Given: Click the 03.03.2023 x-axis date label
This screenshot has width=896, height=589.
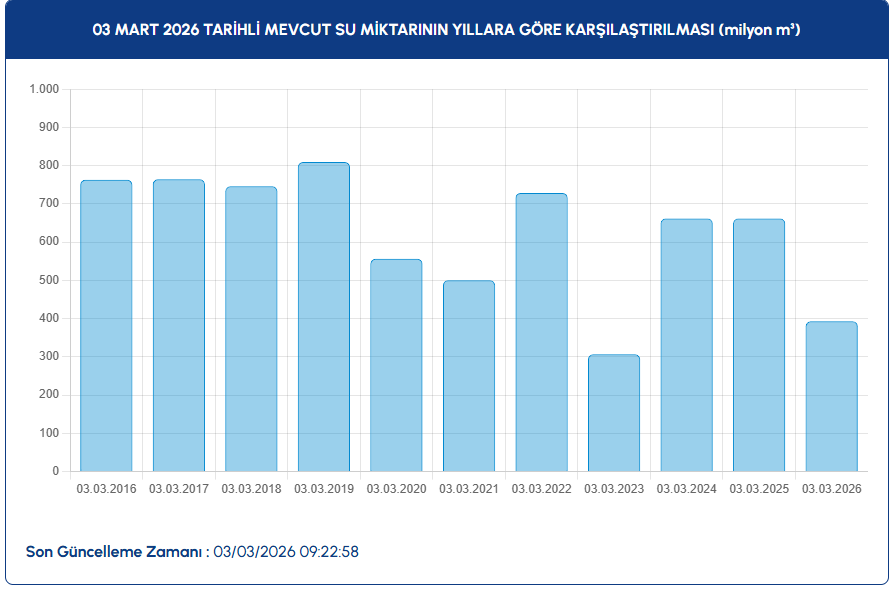Looking at the screenshot, I should pyautogui.click(x=614, y=489).
